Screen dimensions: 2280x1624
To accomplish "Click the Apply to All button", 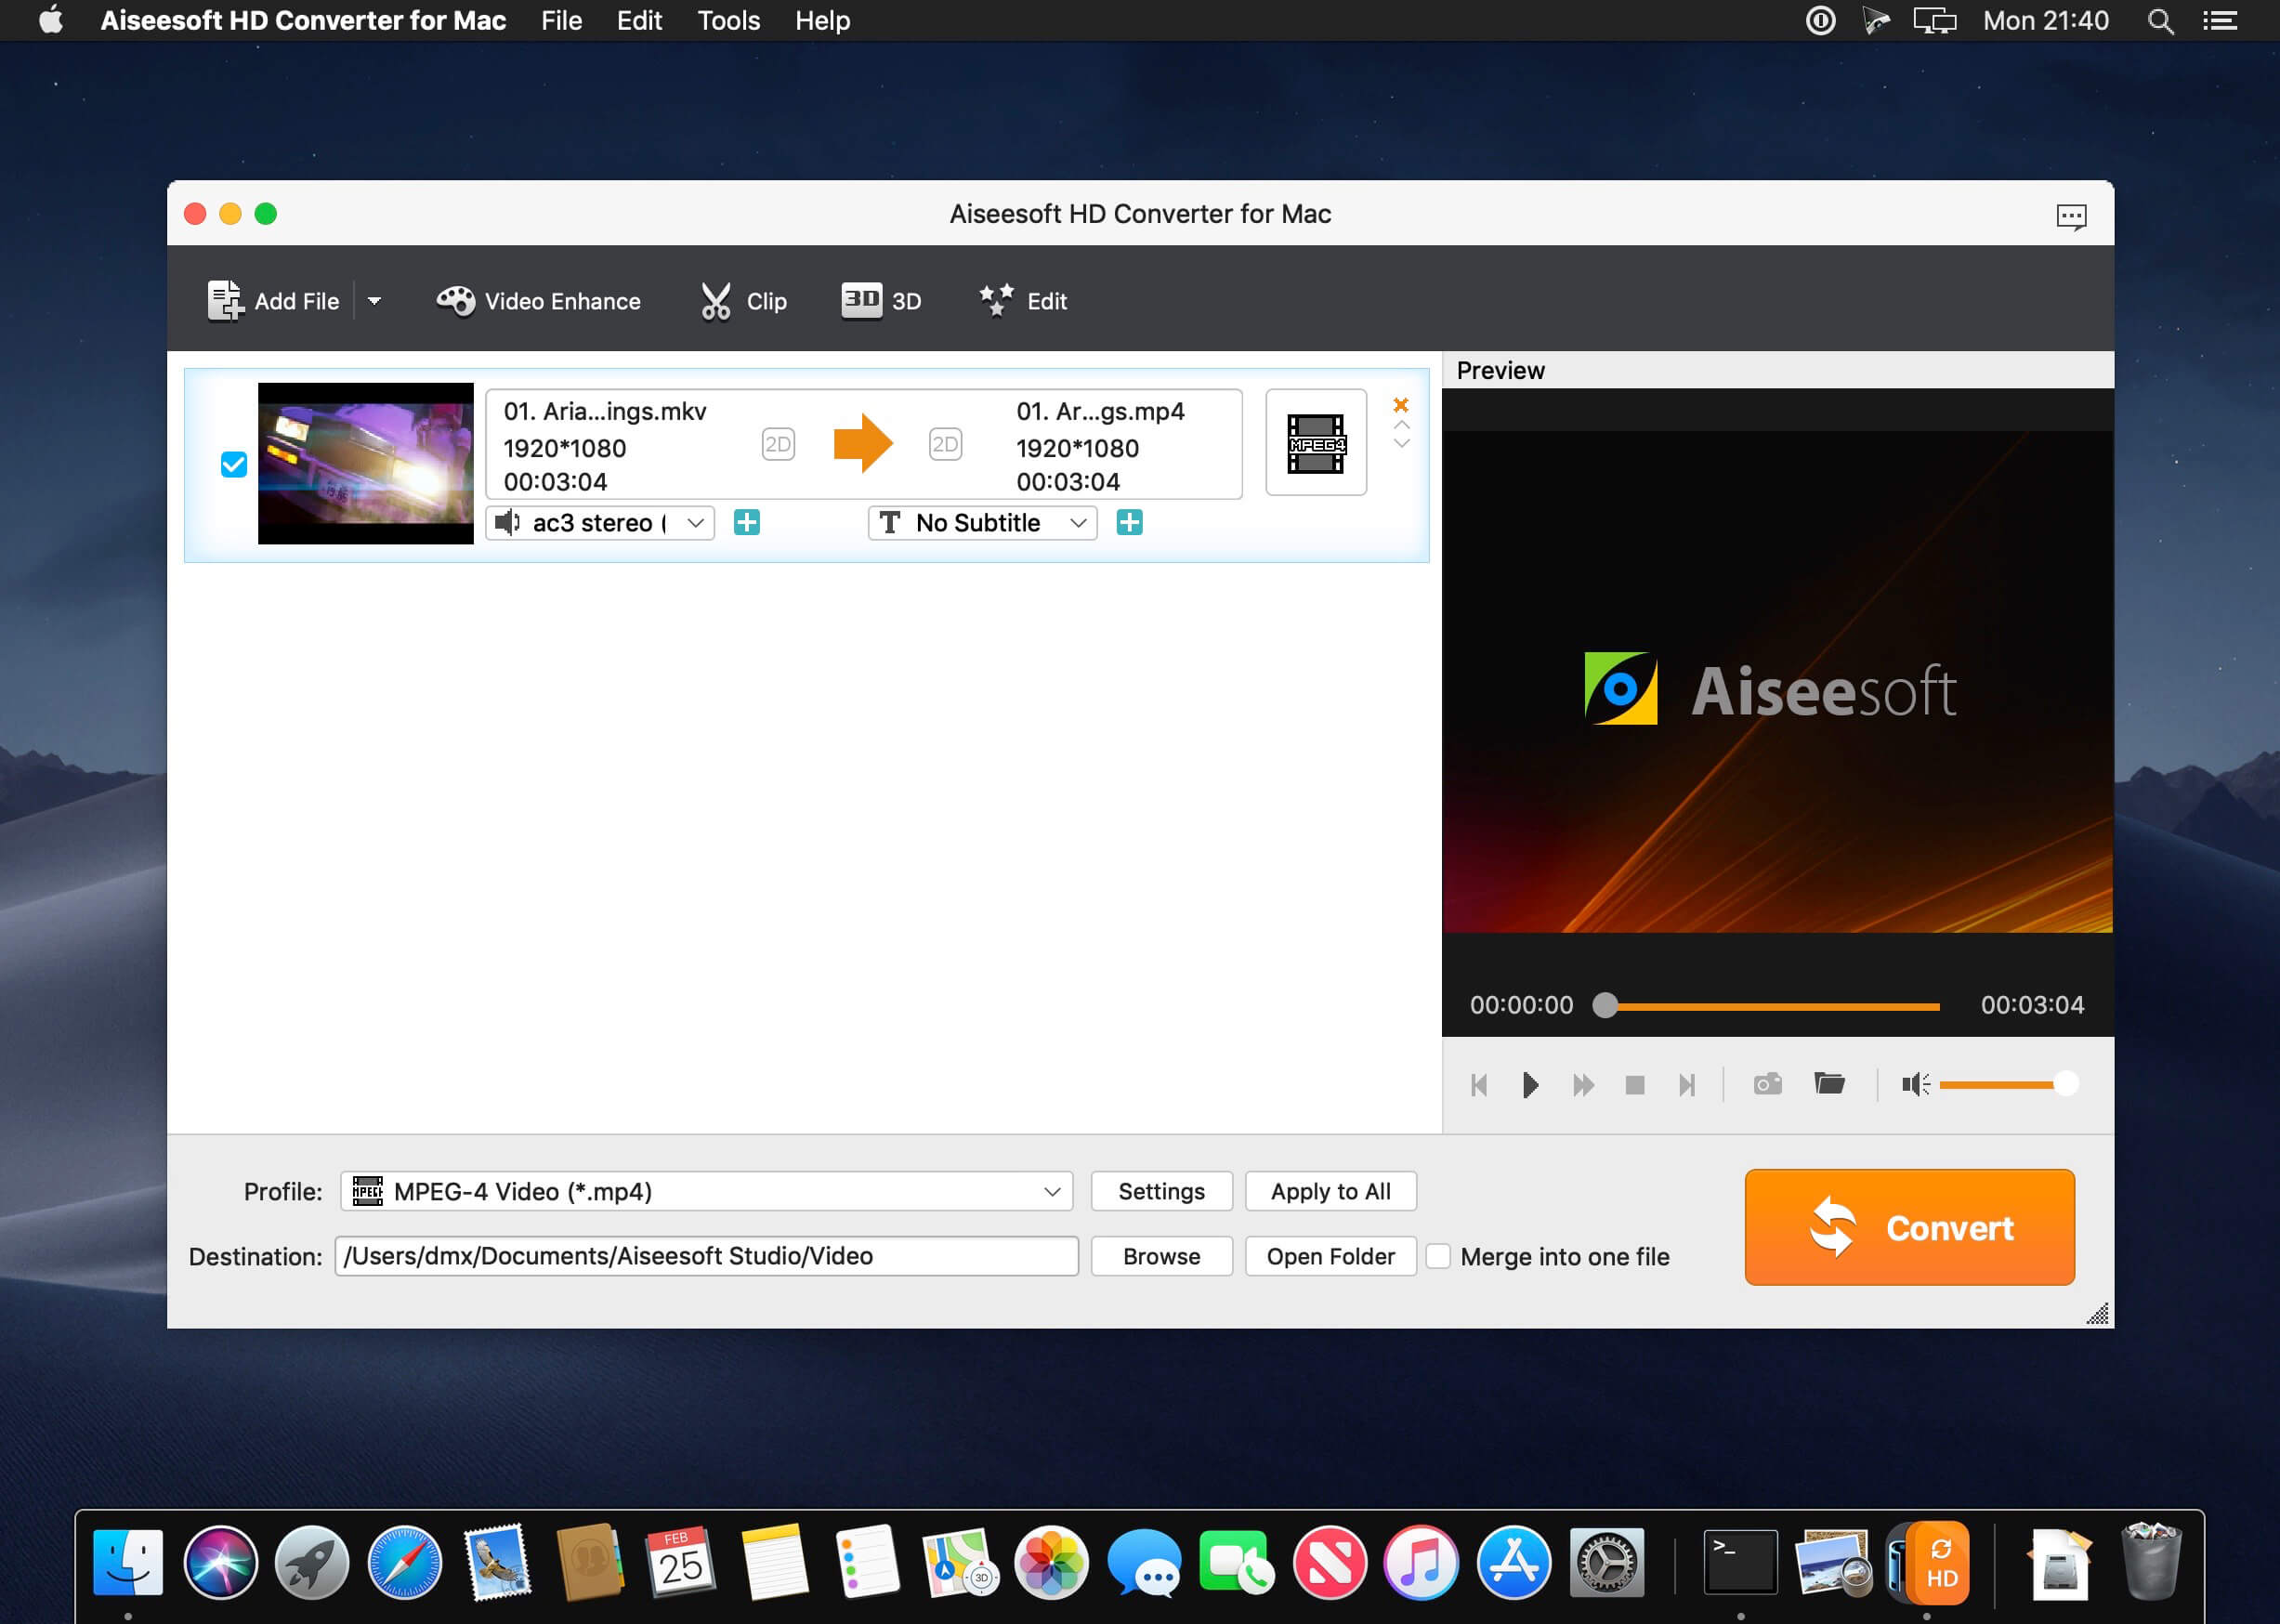I will point(1330,1191).
